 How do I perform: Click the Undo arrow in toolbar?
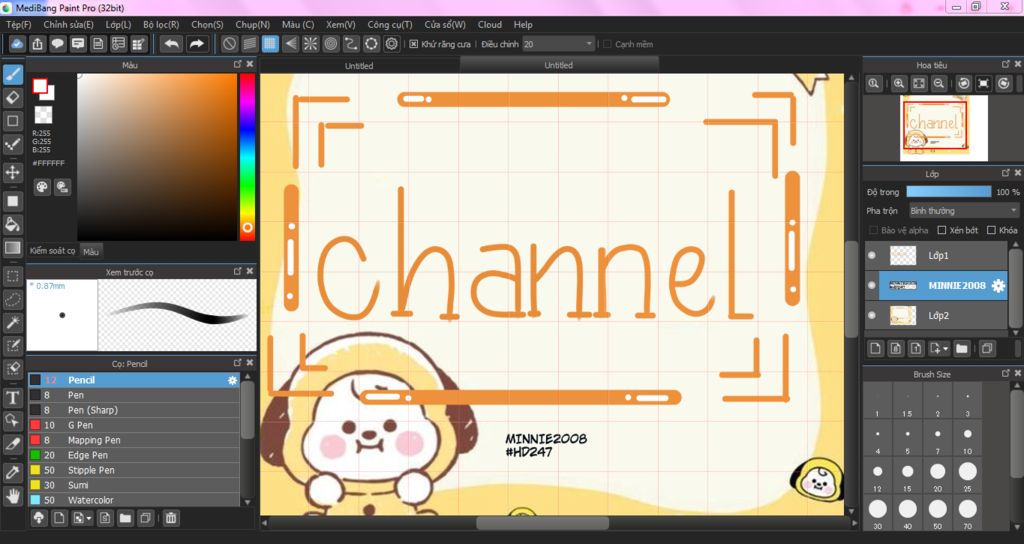point(172,44)
